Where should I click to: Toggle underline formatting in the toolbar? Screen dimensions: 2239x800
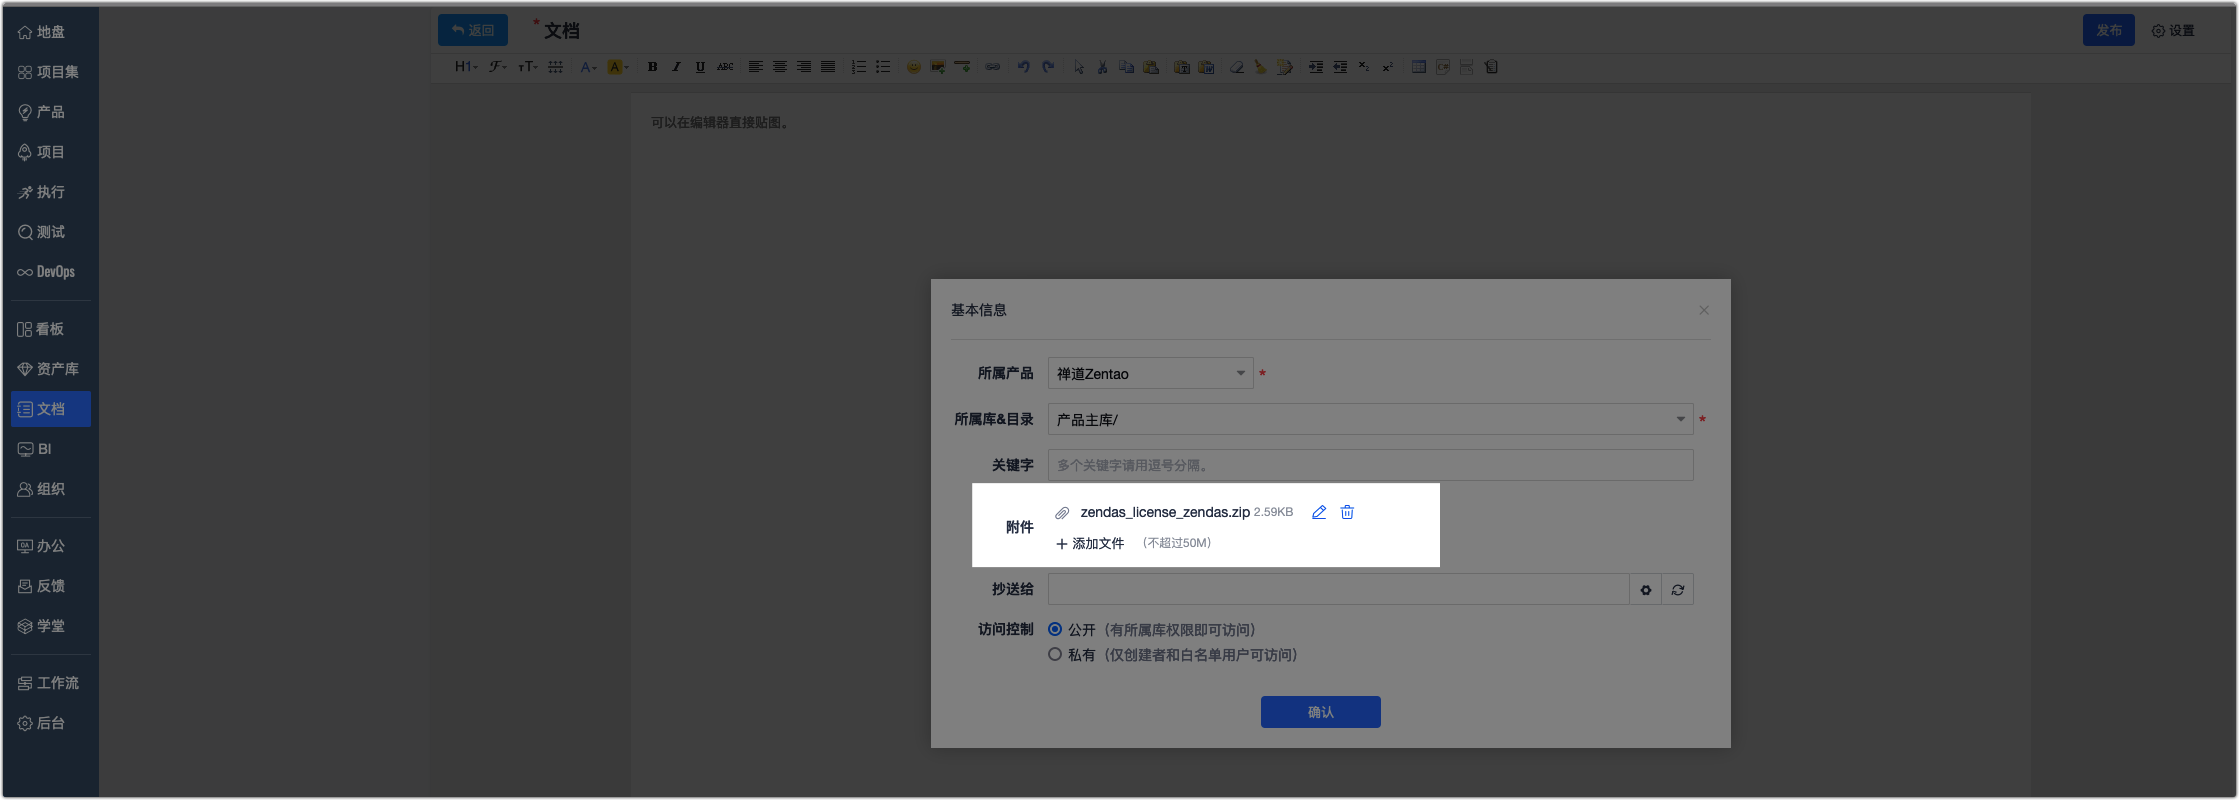click(700, 67)
